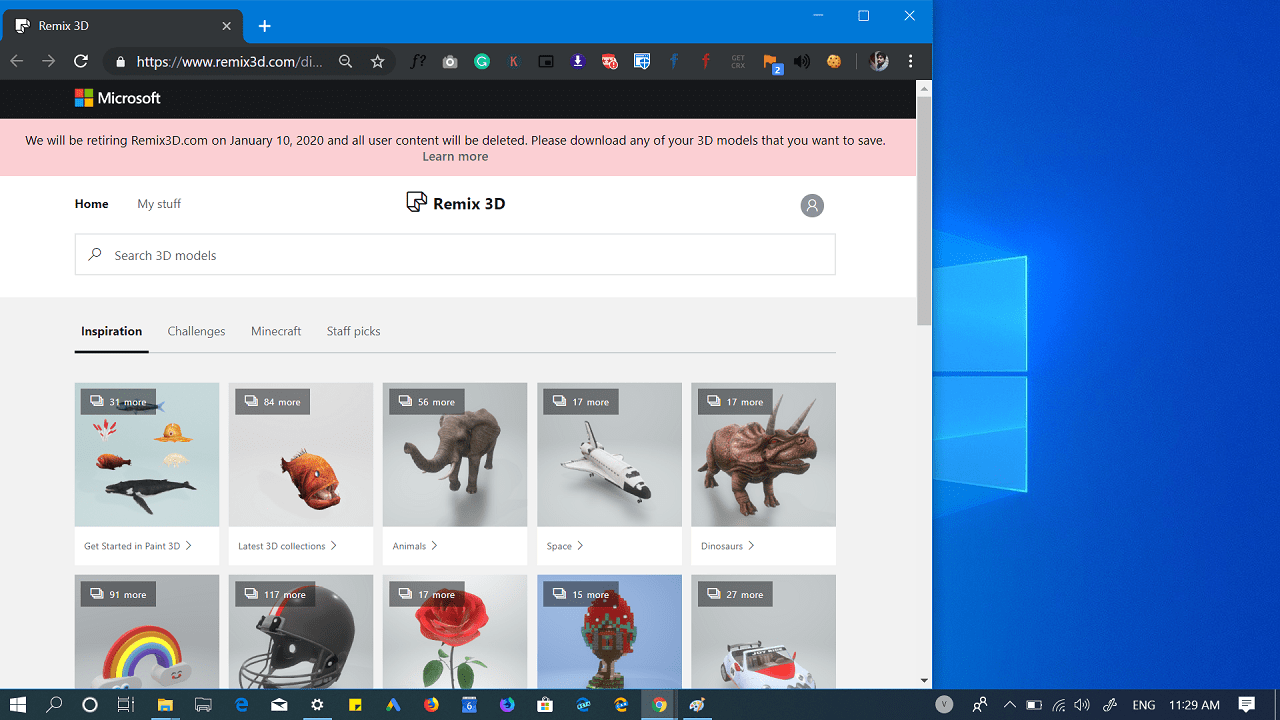Viewport: 1280px width, 720px height.
Task: Click the 11:29 AM clock
Action: [1194, 705]
